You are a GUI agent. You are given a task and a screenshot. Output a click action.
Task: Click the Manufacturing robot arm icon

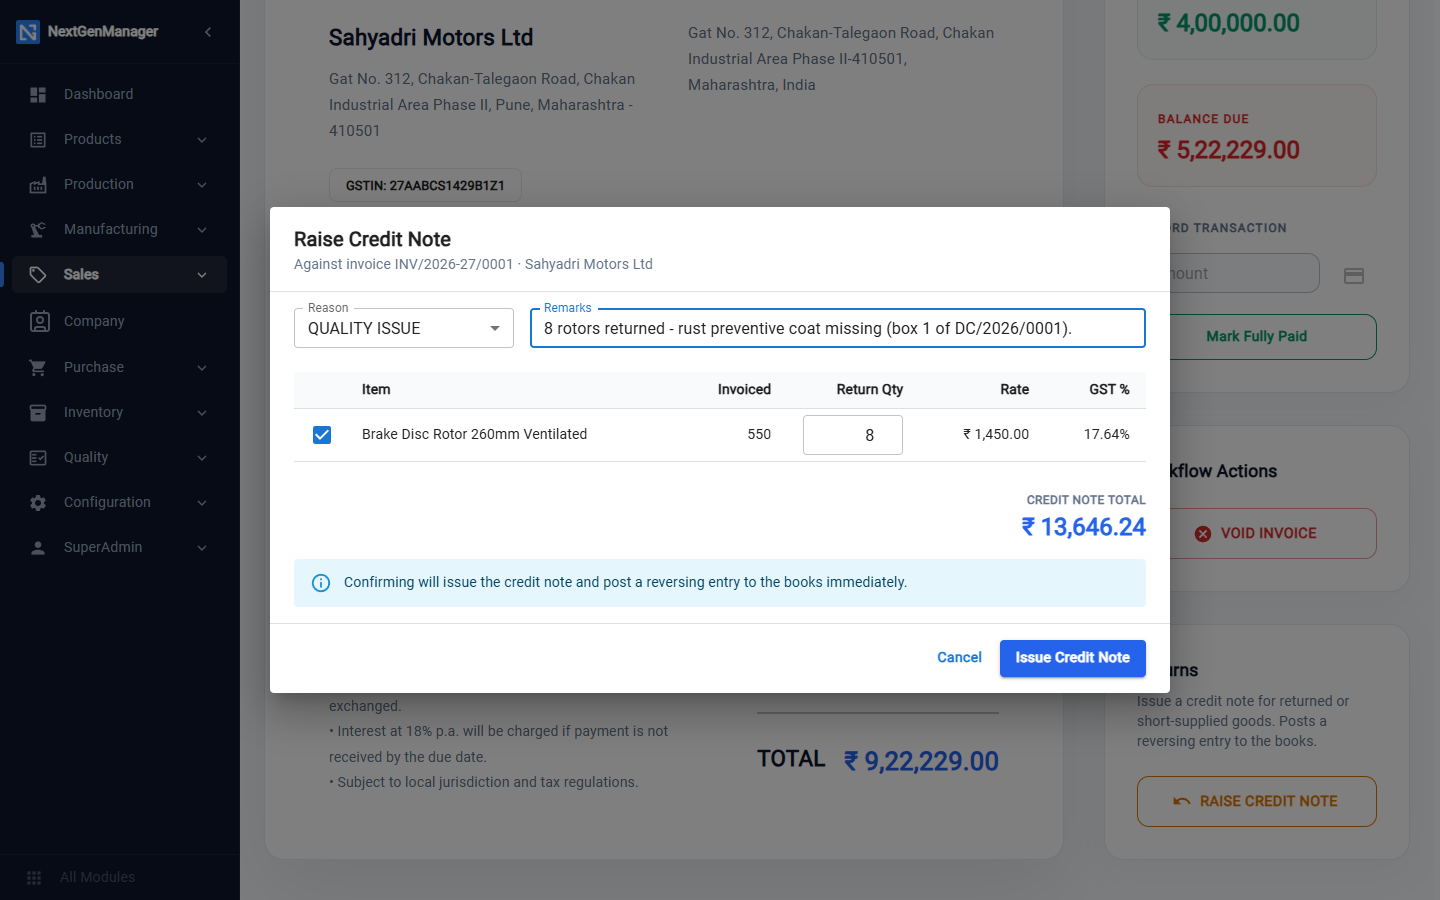(38, 229)
